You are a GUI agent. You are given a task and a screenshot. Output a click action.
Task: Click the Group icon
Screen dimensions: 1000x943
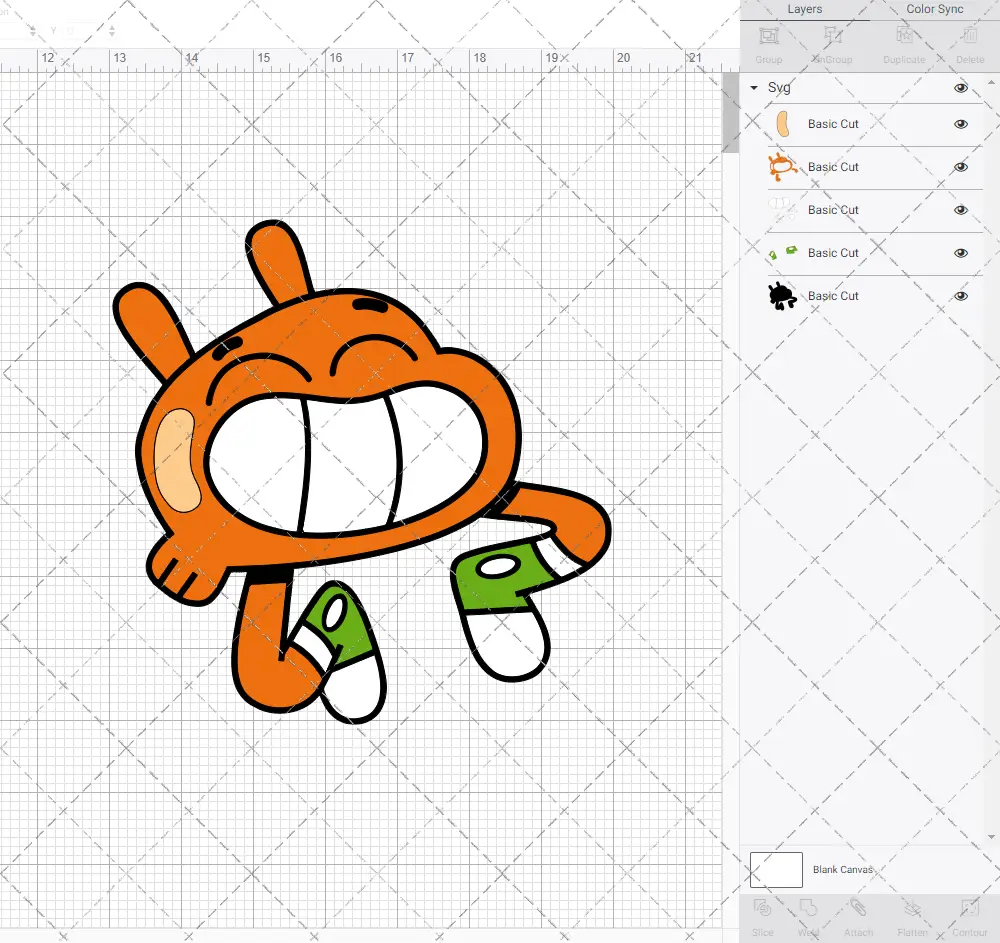point(768,36)
